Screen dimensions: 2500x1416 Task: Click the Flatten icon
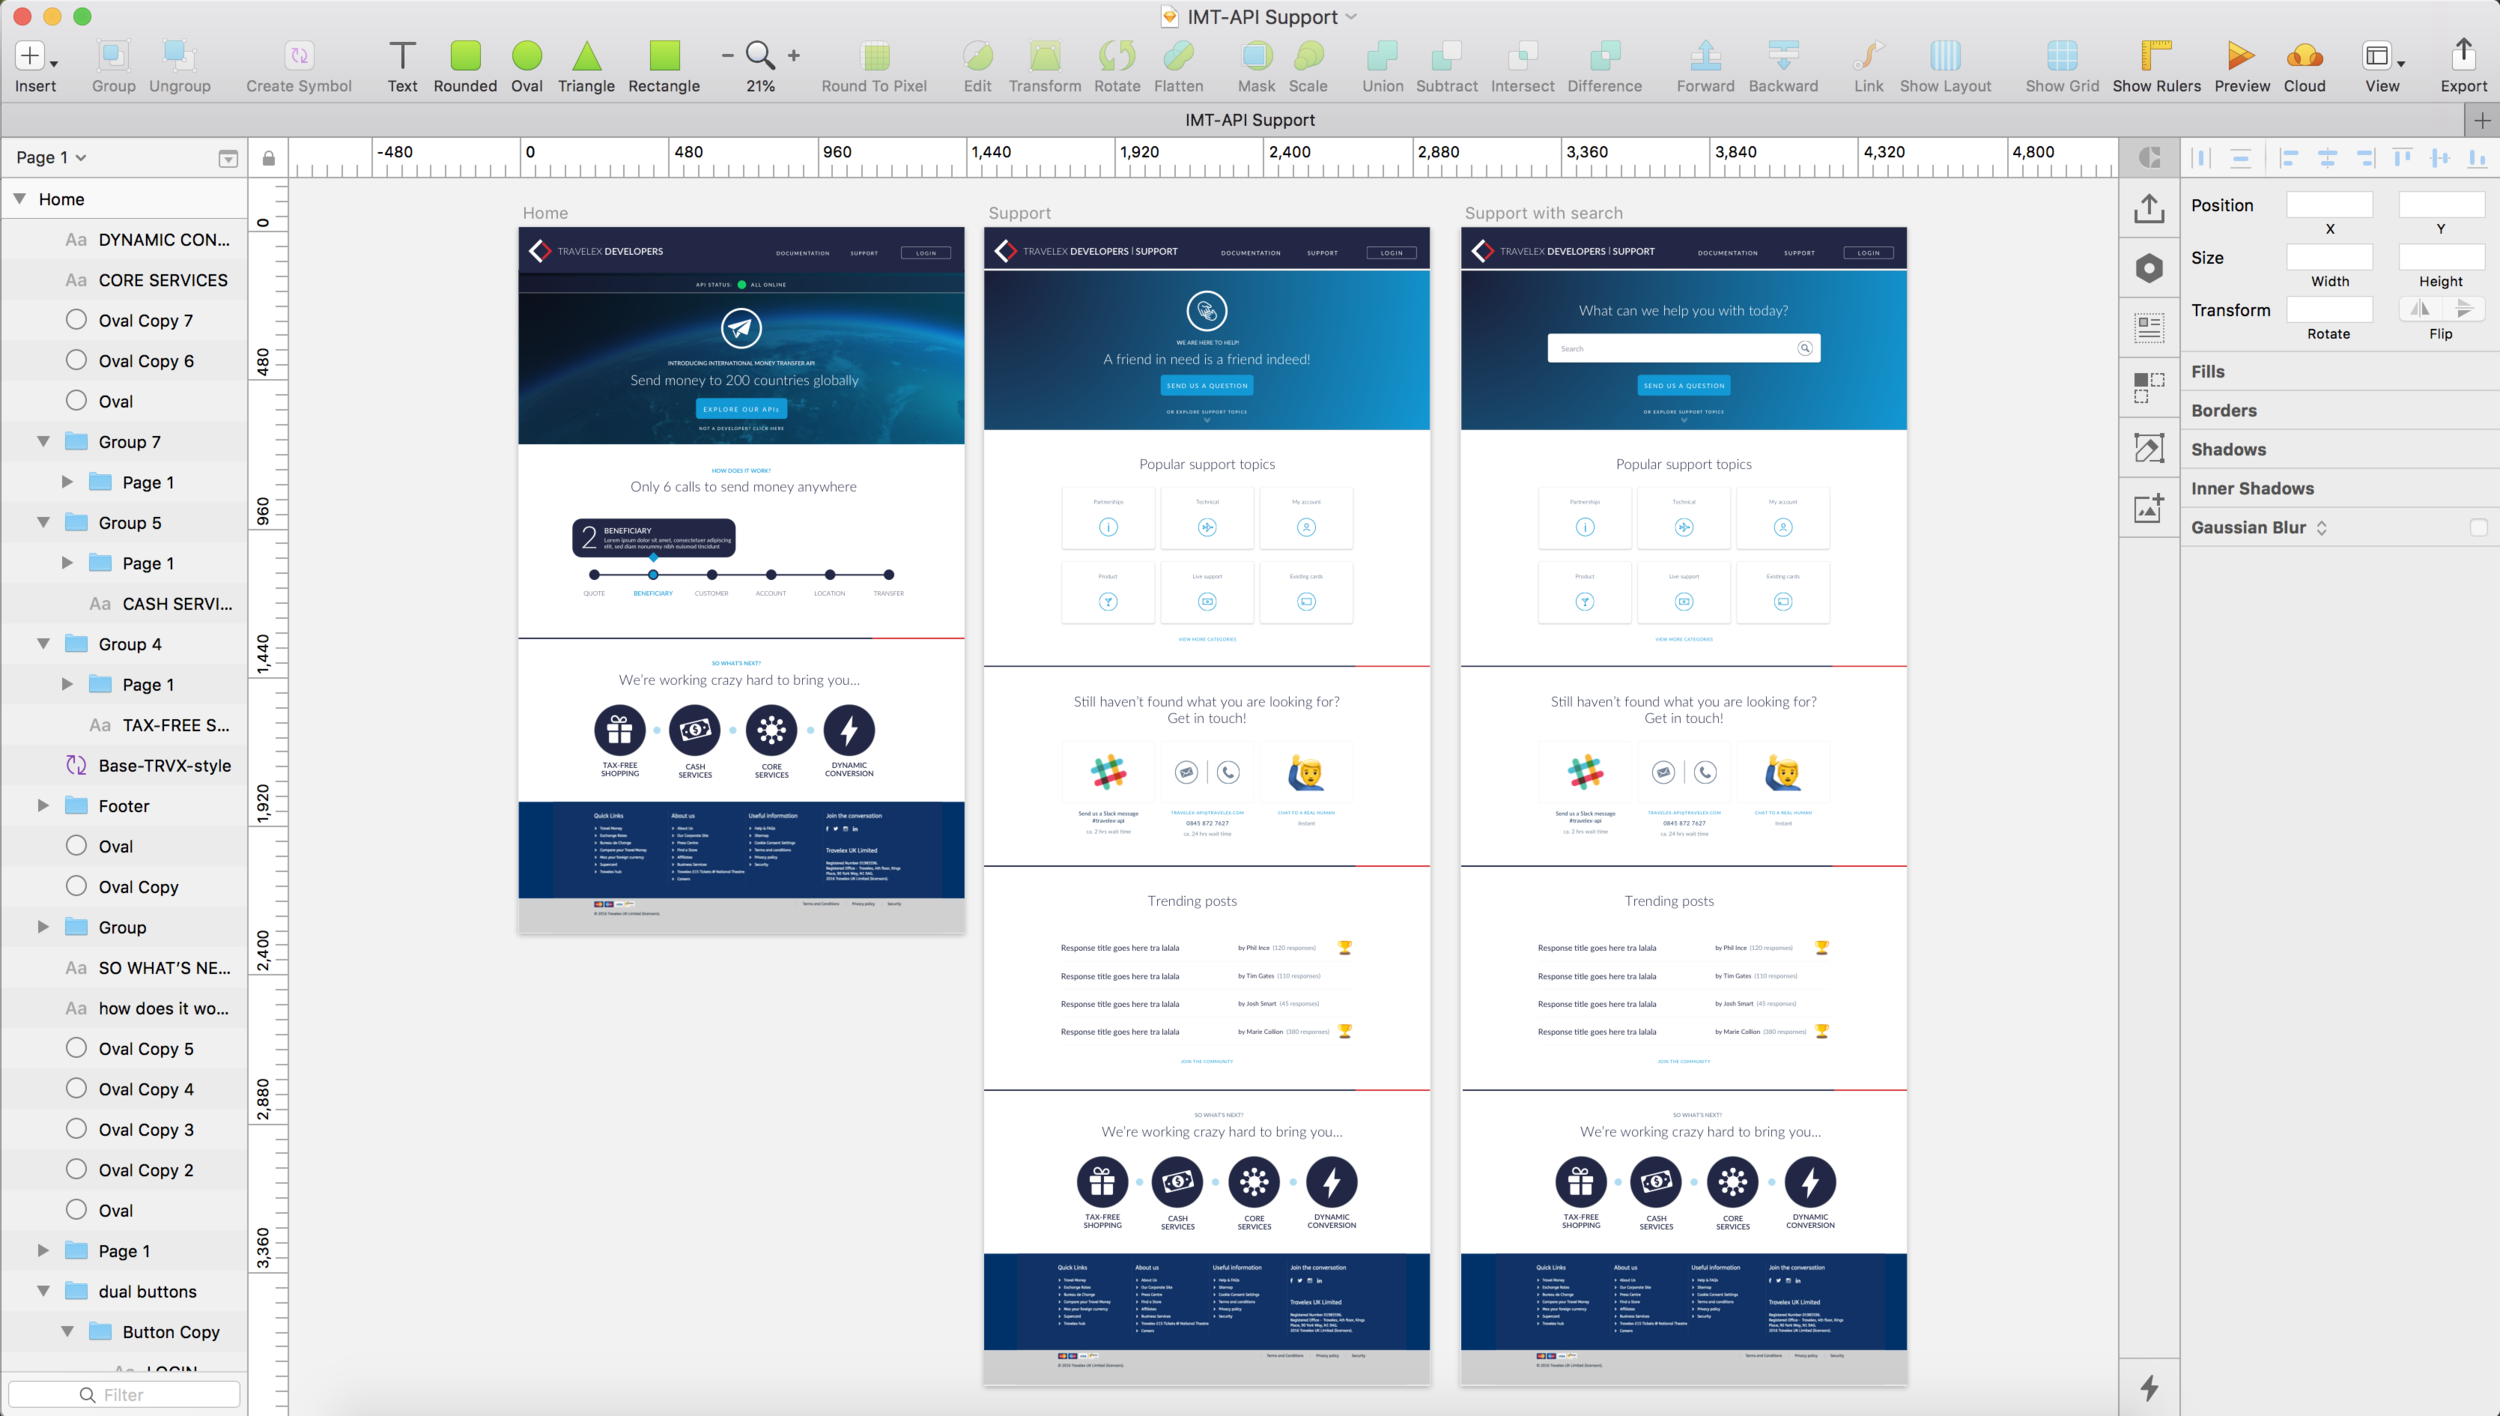(1178, 56)
